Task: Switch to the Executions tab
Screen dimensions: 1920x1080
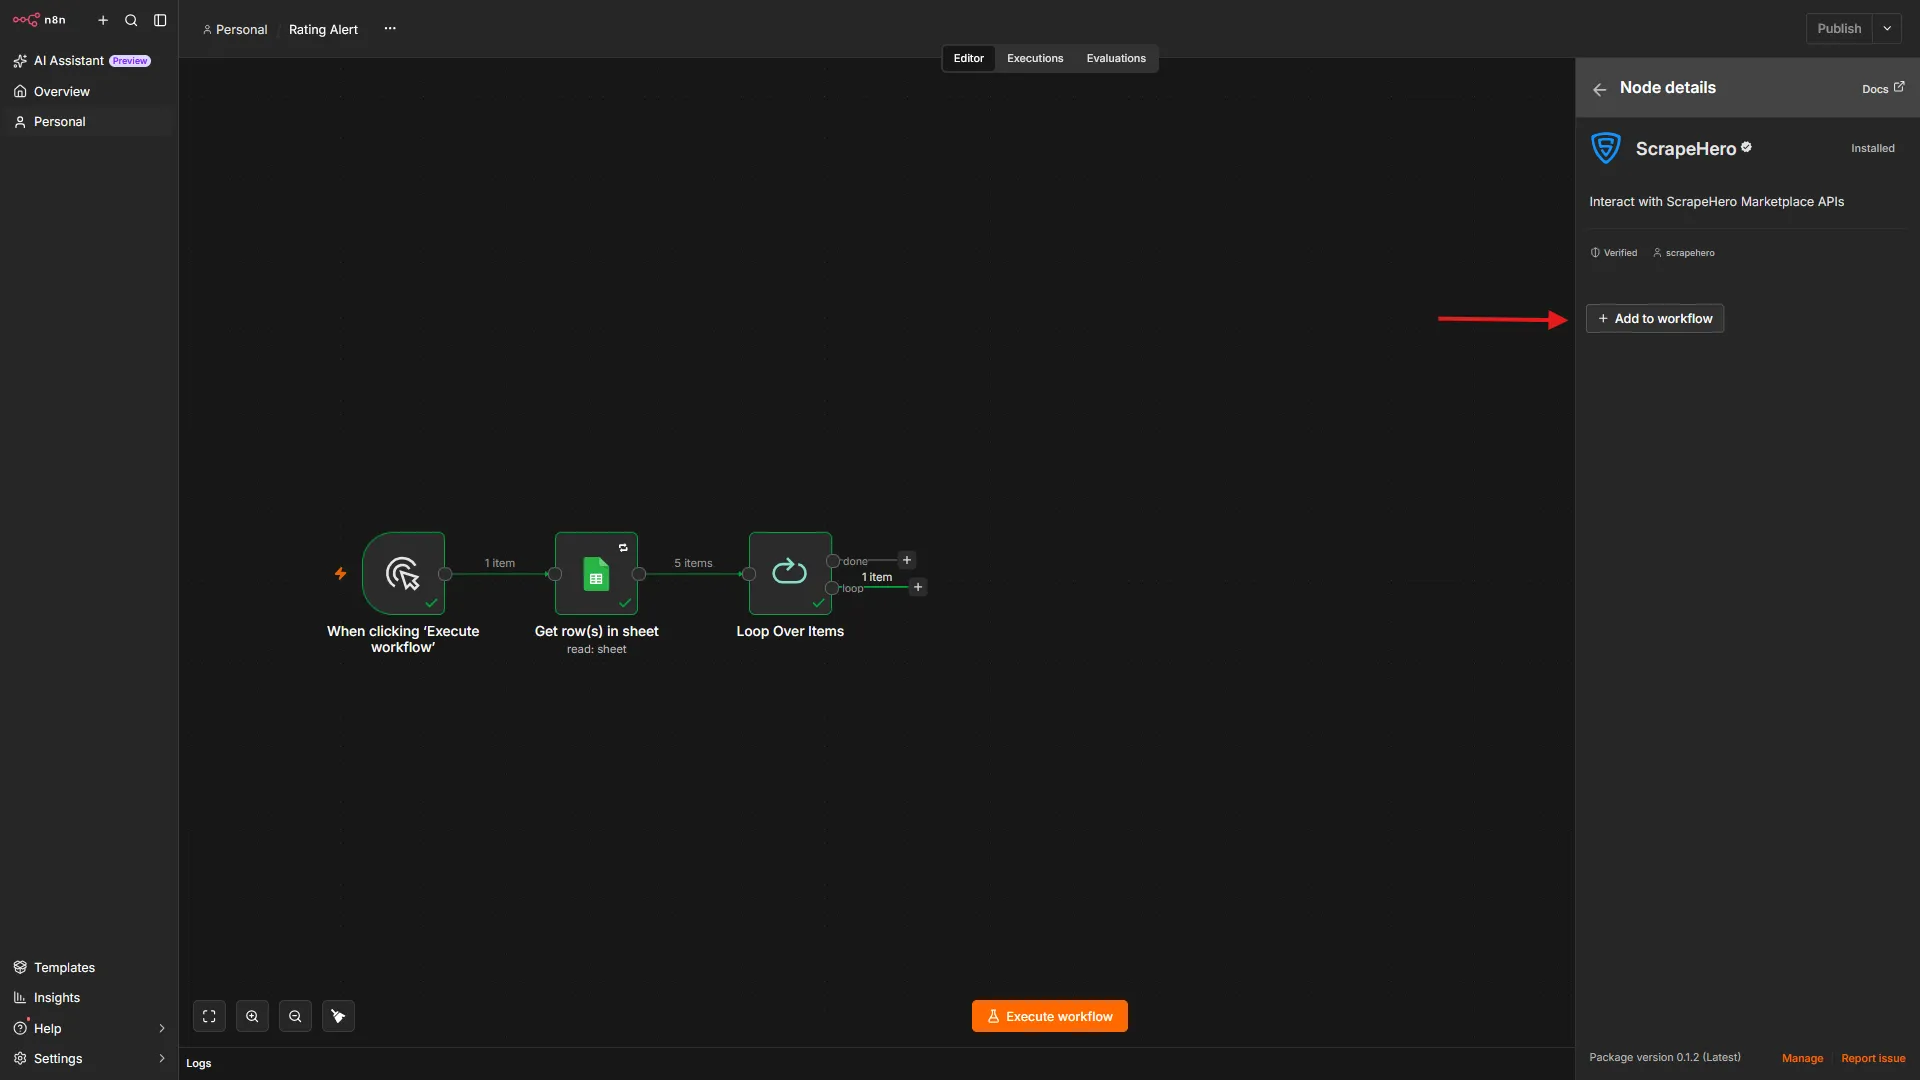Action: click(1035, 58)
